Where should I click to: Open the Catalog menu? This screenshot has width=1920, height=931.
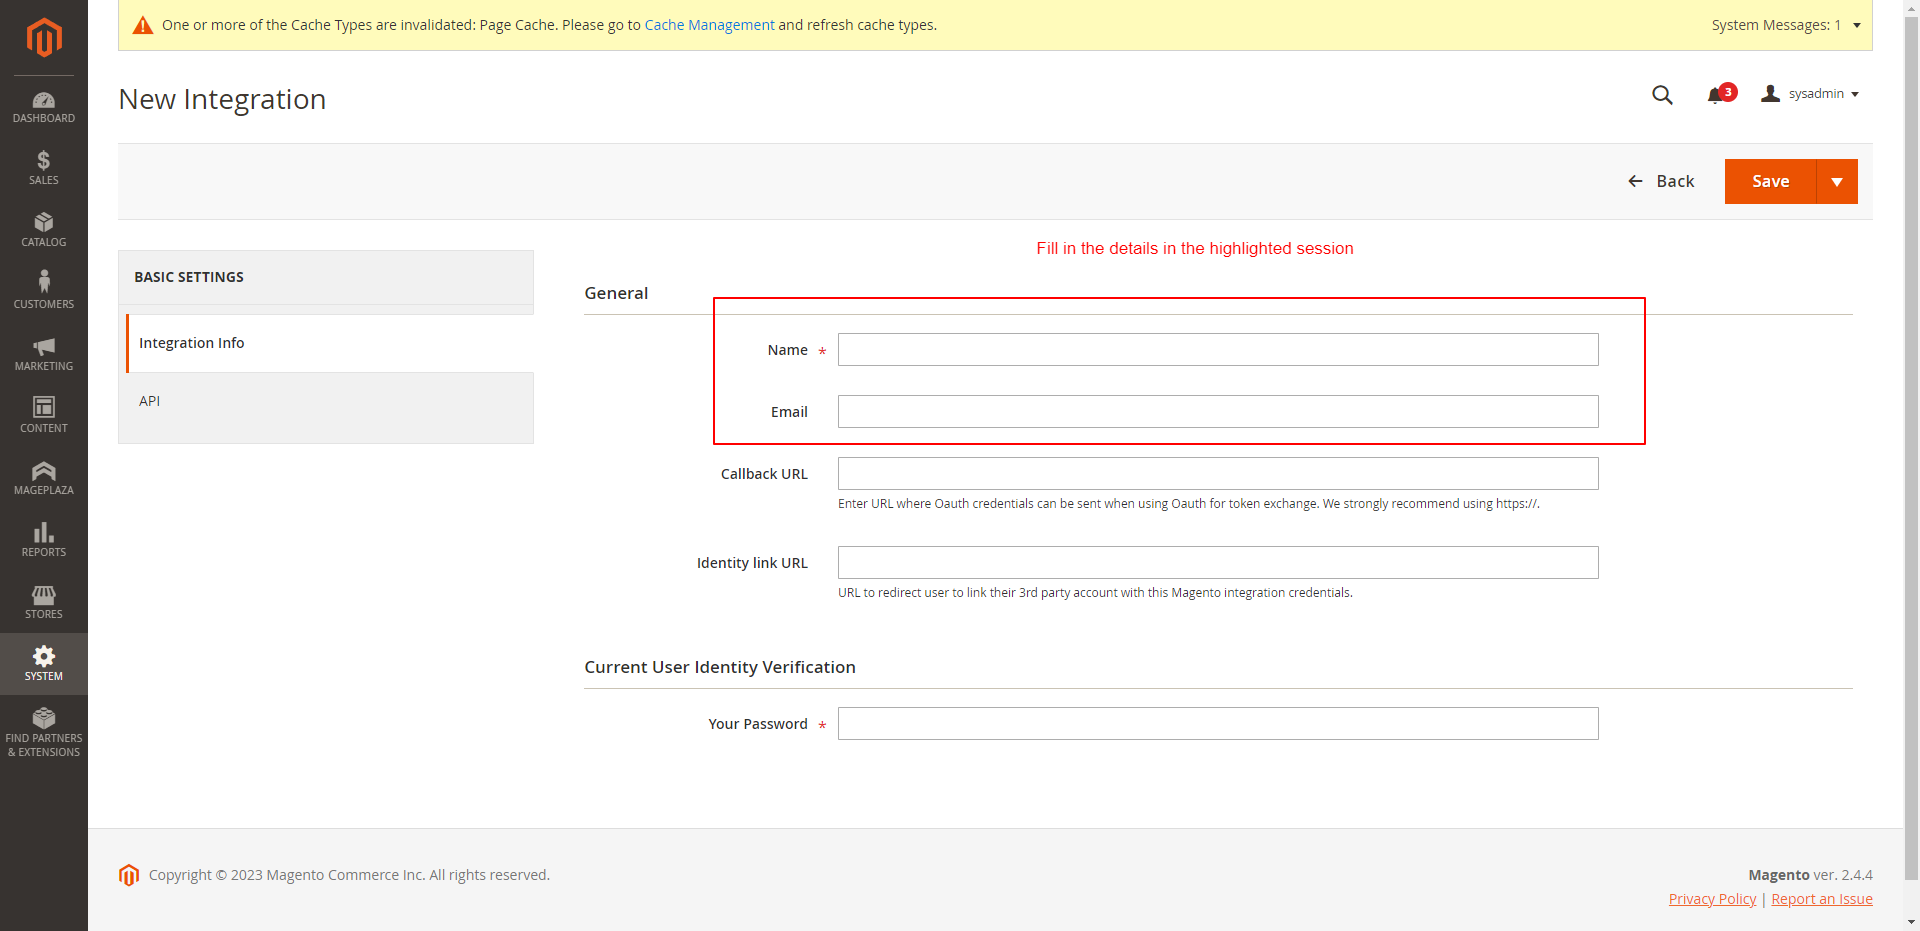coord(44,230)
